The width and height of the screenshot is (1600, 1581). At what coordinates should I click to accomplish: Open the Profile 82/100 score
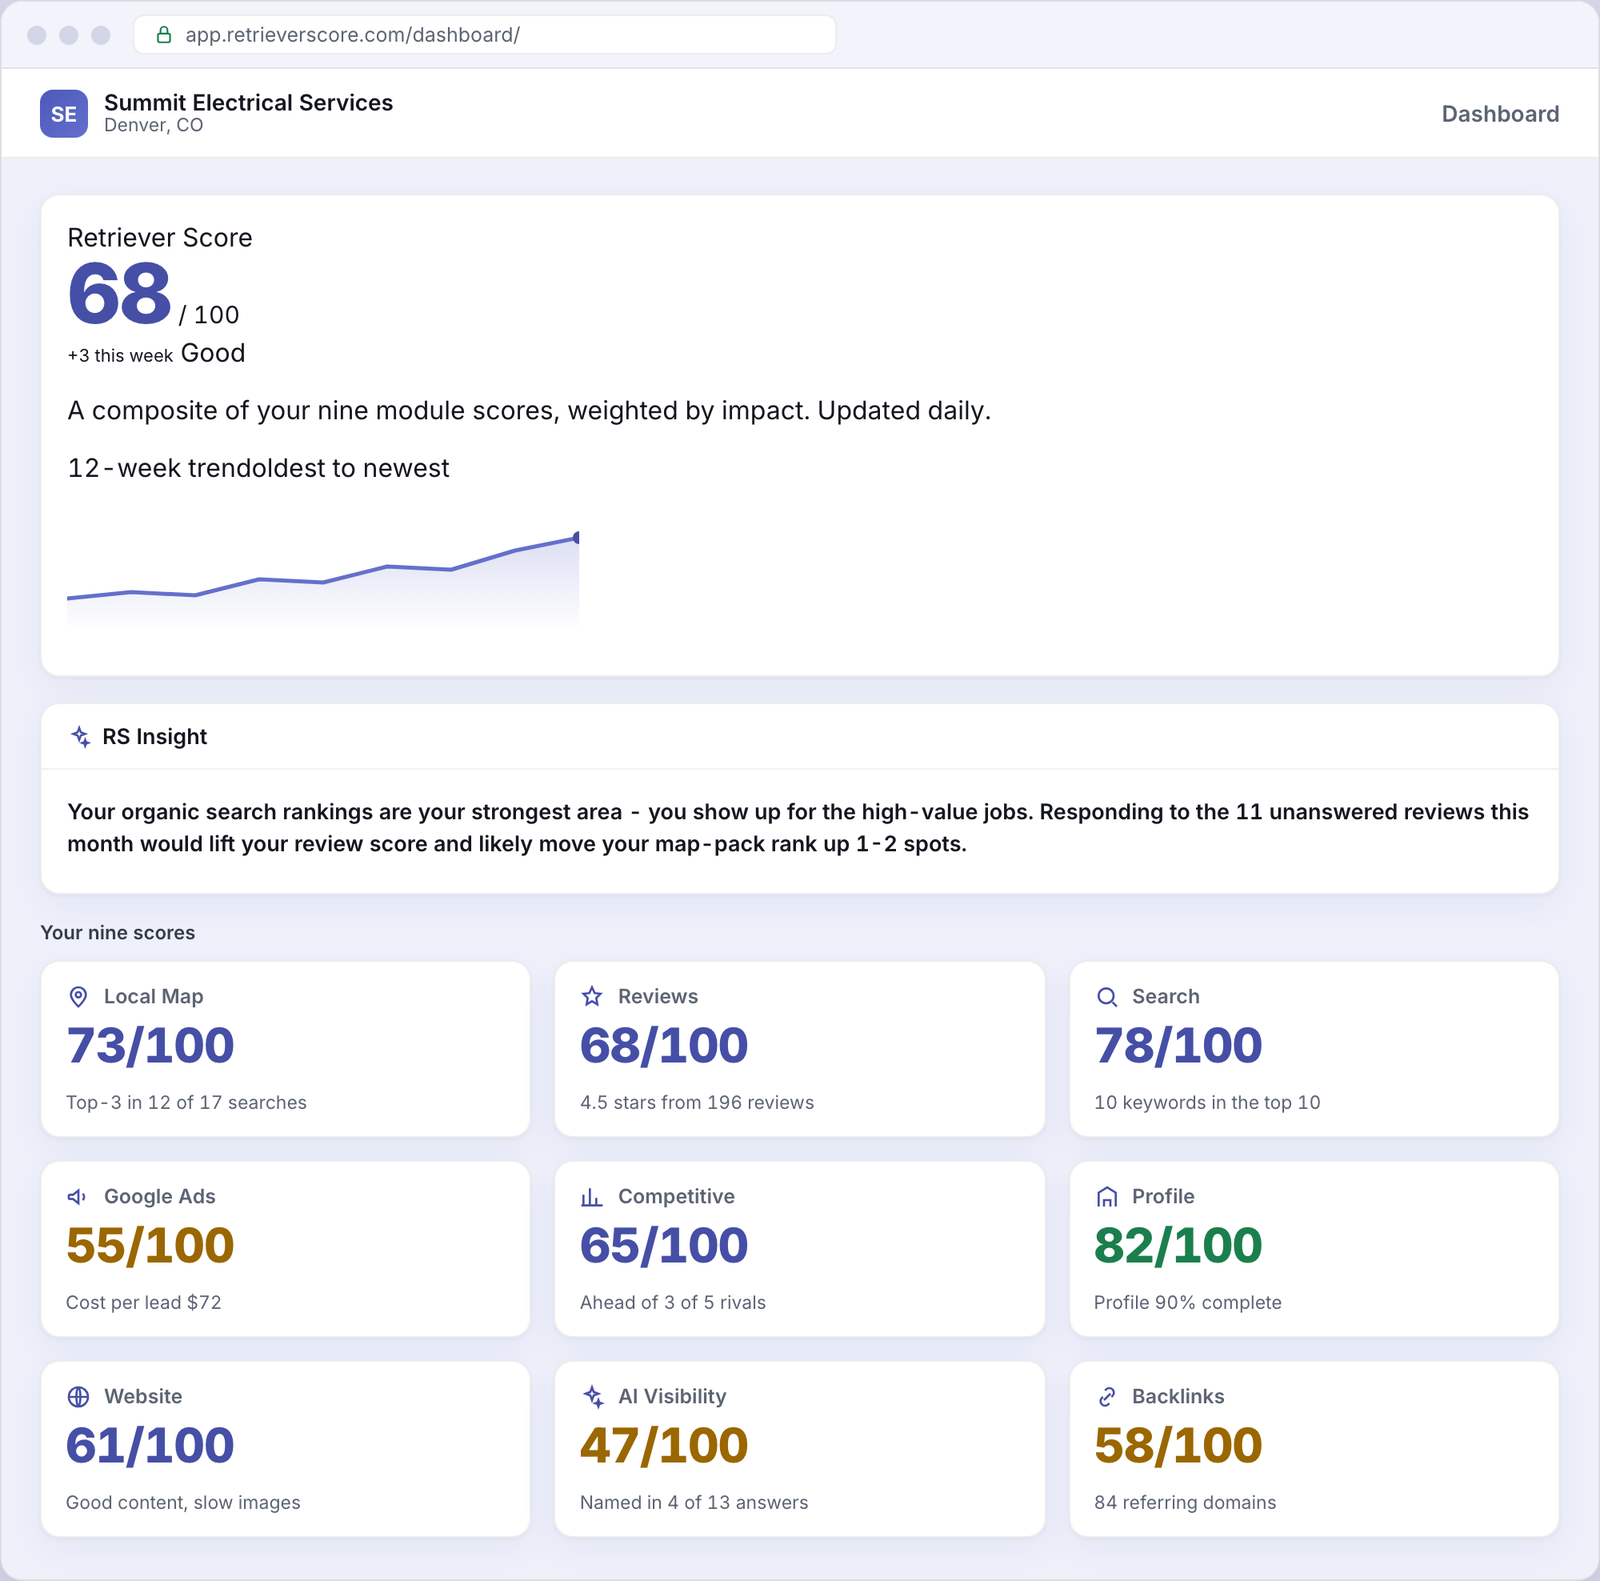1178,1246
